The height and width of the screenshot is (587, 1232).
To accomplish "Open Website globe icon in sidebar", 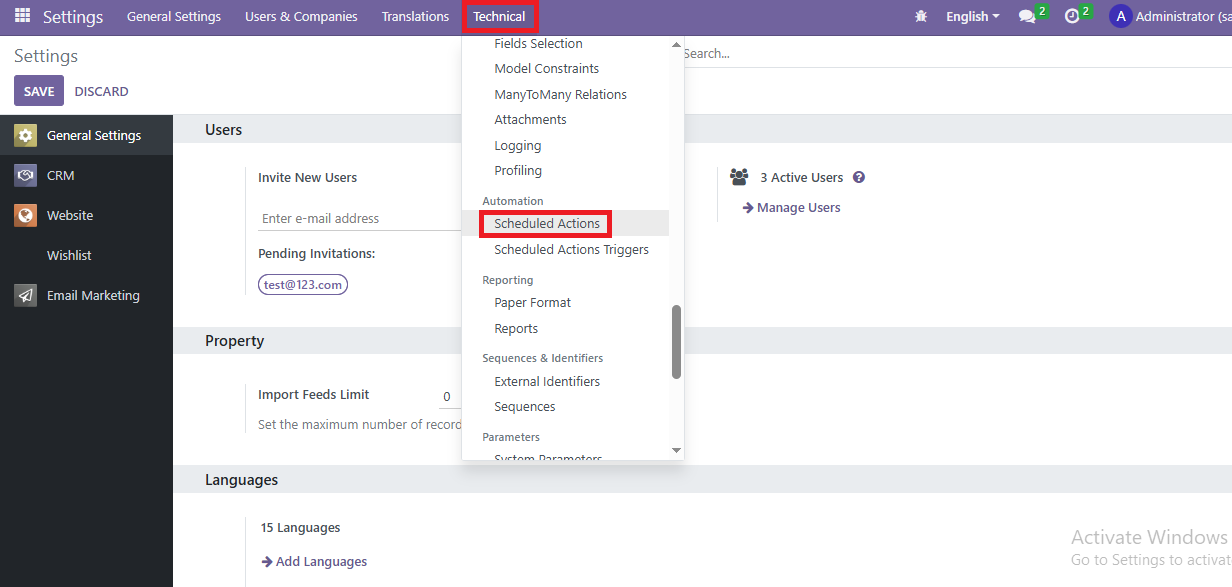I will [26, 216].
